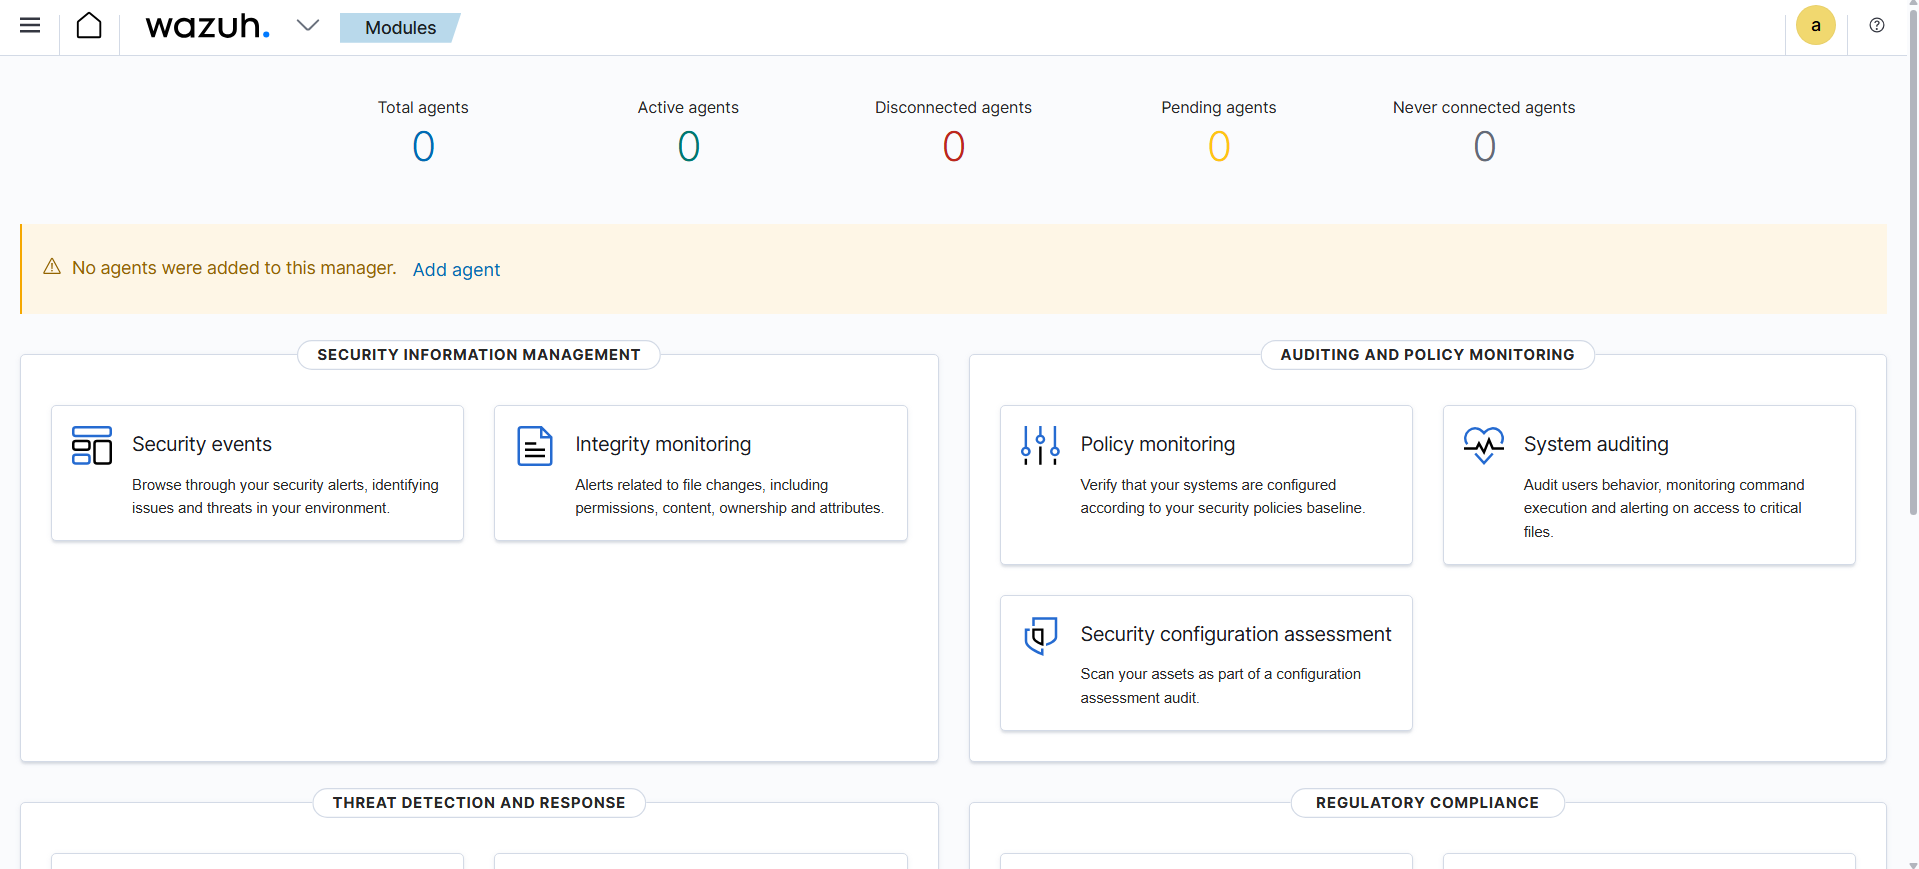Click the Threat Detection and Response heading

tap(479, 803)
